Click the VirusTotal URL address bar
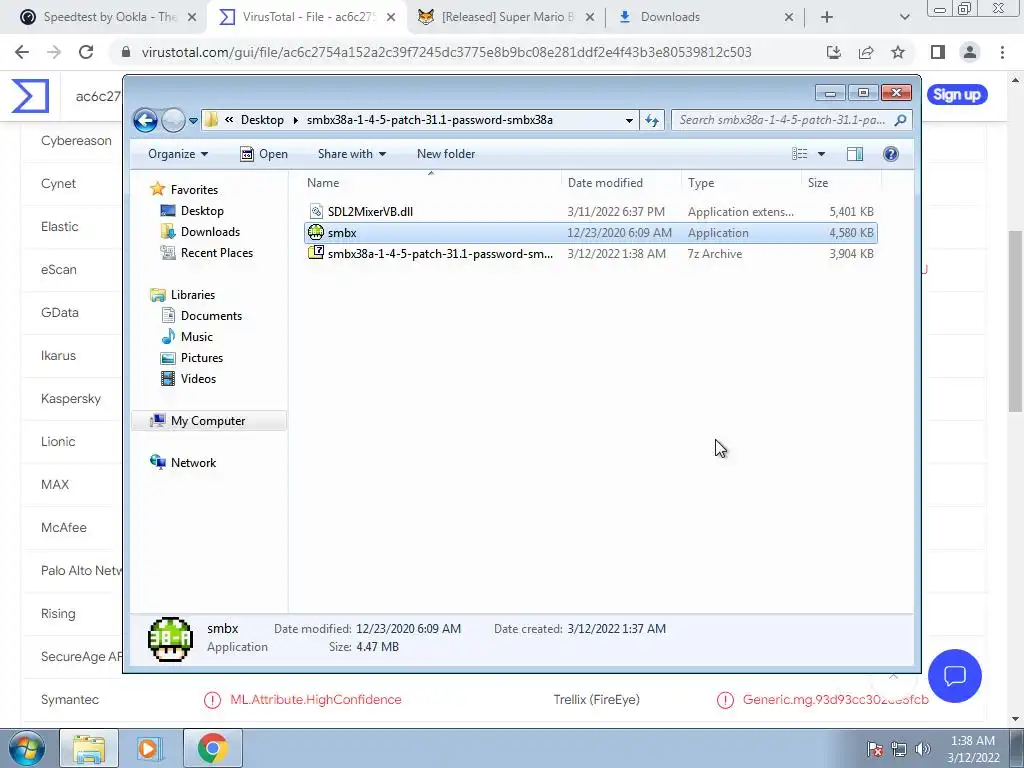This screenshot has width=1024, height=768. pyautogui.click(x=447, y=52)
